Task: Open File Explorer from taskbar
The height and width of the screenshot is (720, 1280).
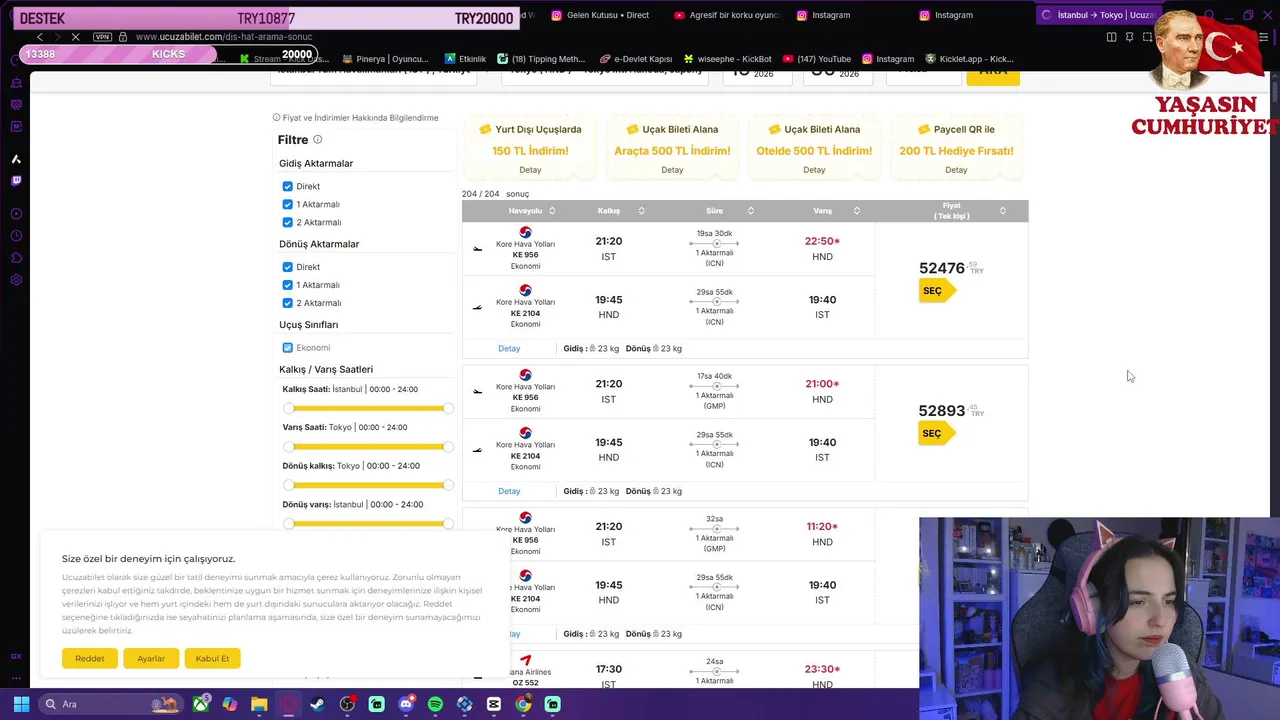Action: click(259, 704)
